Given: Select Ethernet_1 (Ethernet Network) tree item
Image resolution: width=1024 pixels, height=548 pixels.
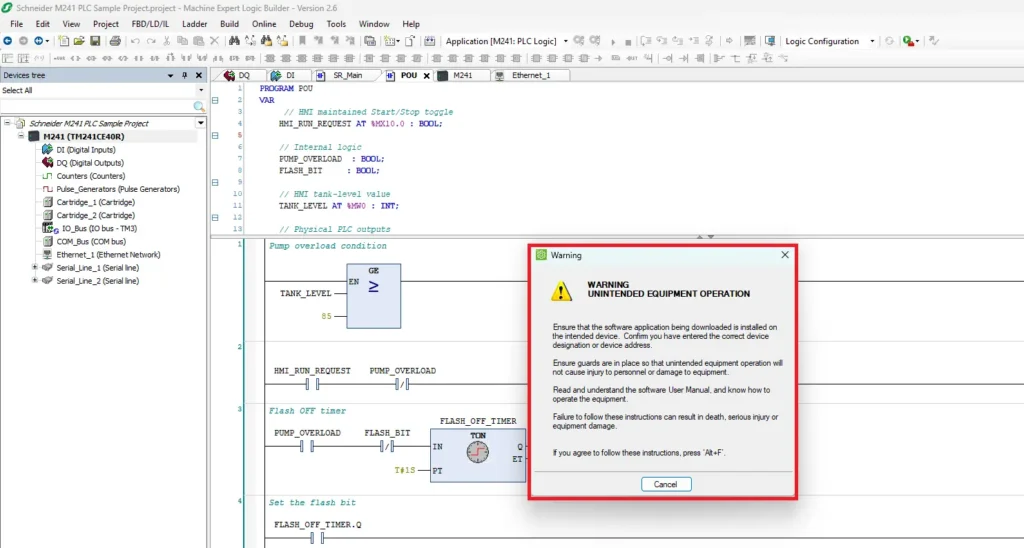Looking at the screenshot, I should [x=108, y=254].
